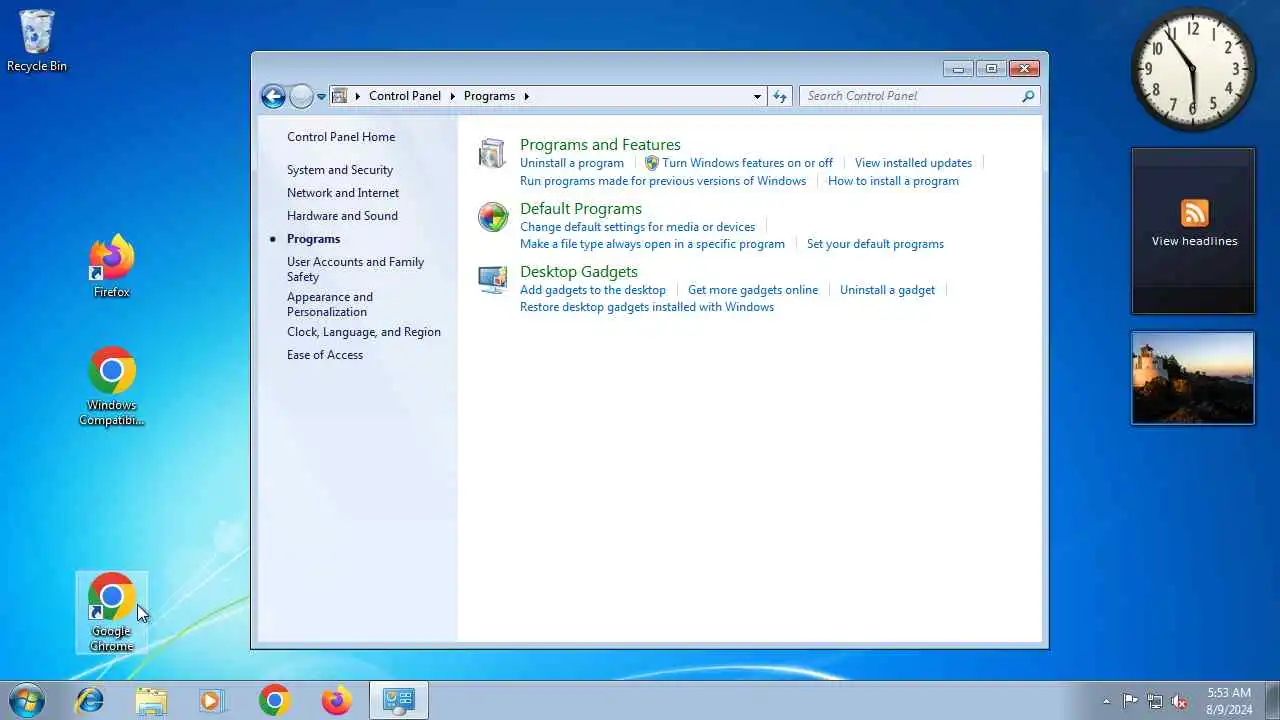Go to Hardware and Sound category
The width and height of the screenshot is (1280, 720).
click(342, 216)
